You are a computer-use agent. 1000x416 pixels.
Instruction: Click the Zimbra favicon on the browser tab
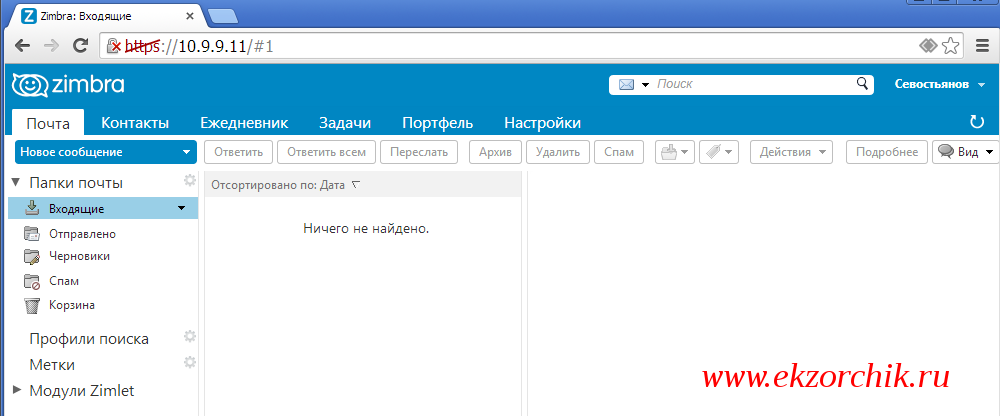tap(29, 17)
